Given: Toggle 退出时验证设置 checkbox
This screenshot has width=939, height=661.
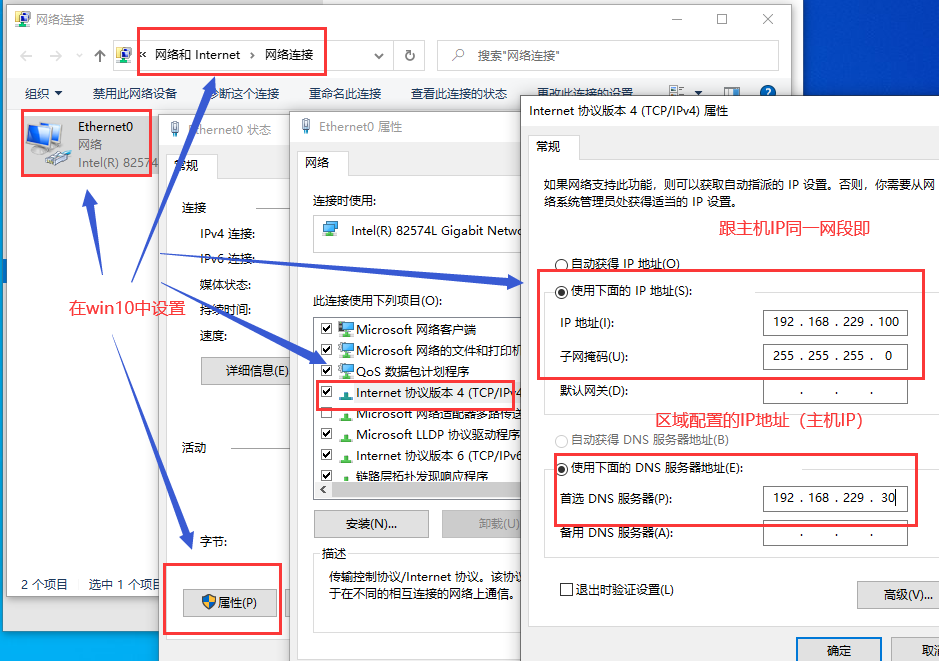Looking at the screenshot, I should pos(566,590).
